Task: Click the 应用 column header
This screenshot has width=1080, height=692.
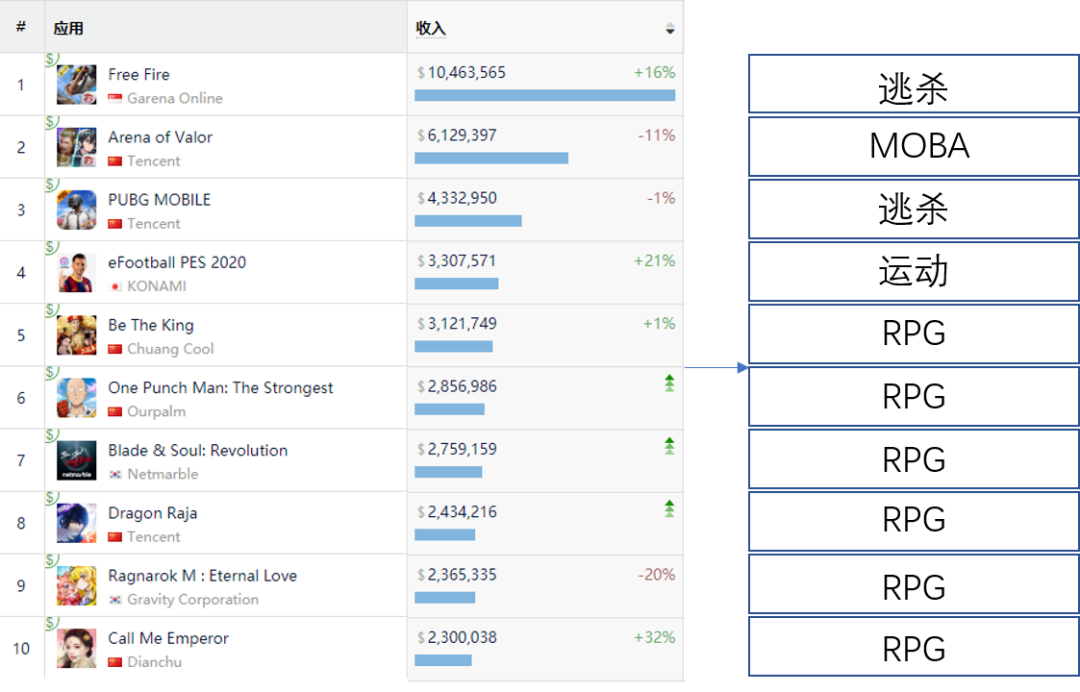Action: [x=68, y=28]
